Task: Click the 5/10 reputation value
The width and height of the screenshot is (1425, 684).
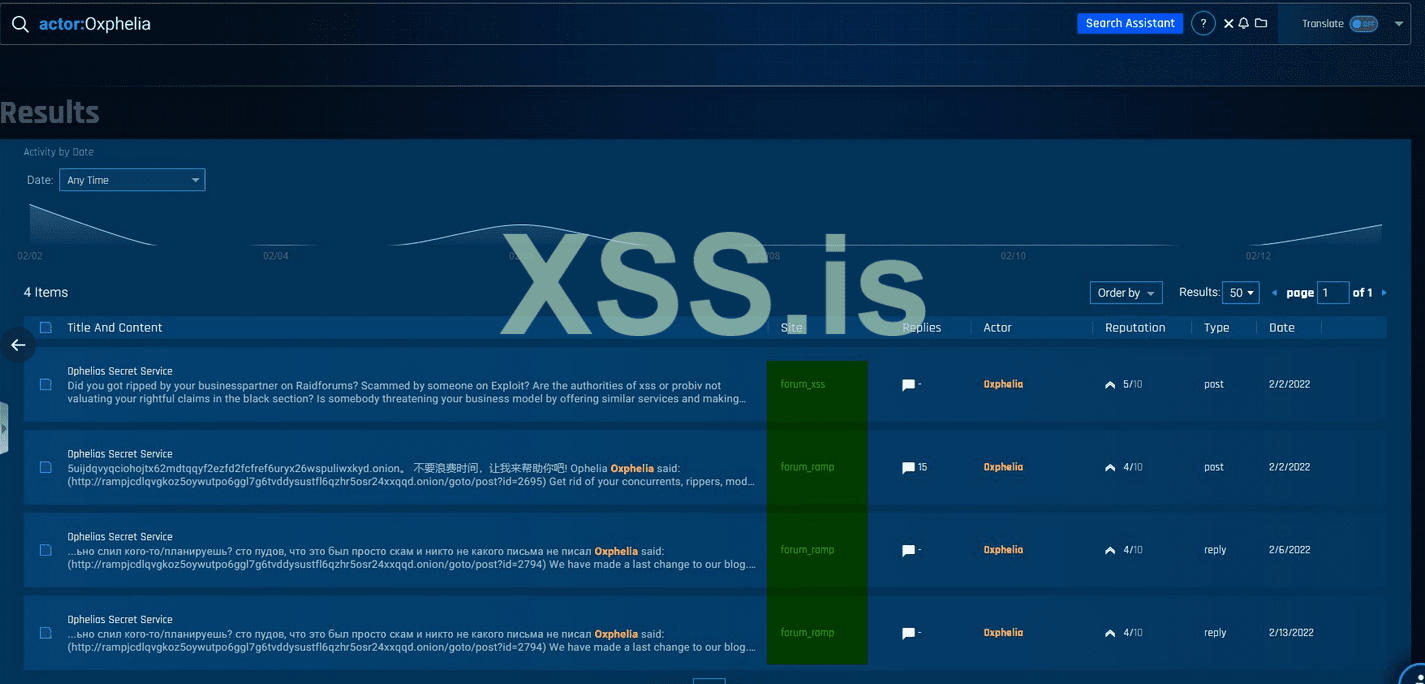Action: 1133,385
